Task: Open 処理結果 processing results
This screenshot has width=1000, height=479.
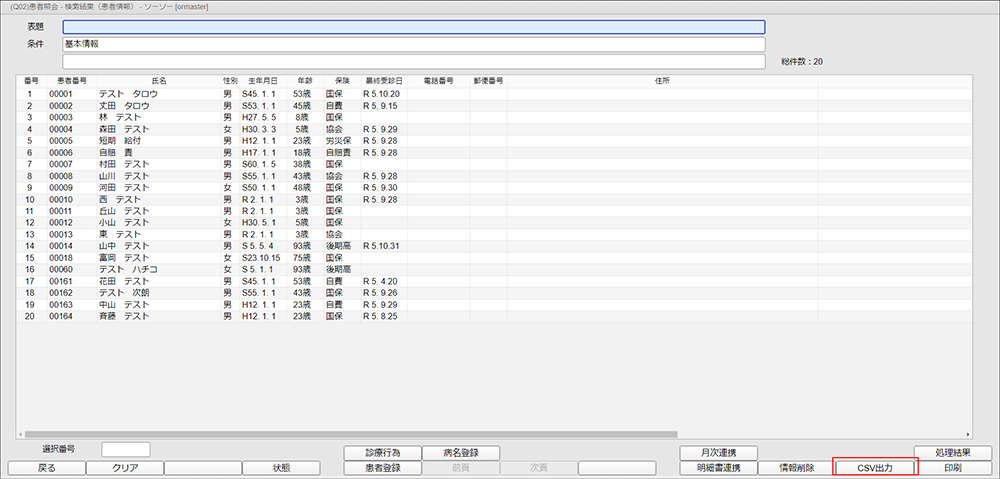Action: (952, 452)
